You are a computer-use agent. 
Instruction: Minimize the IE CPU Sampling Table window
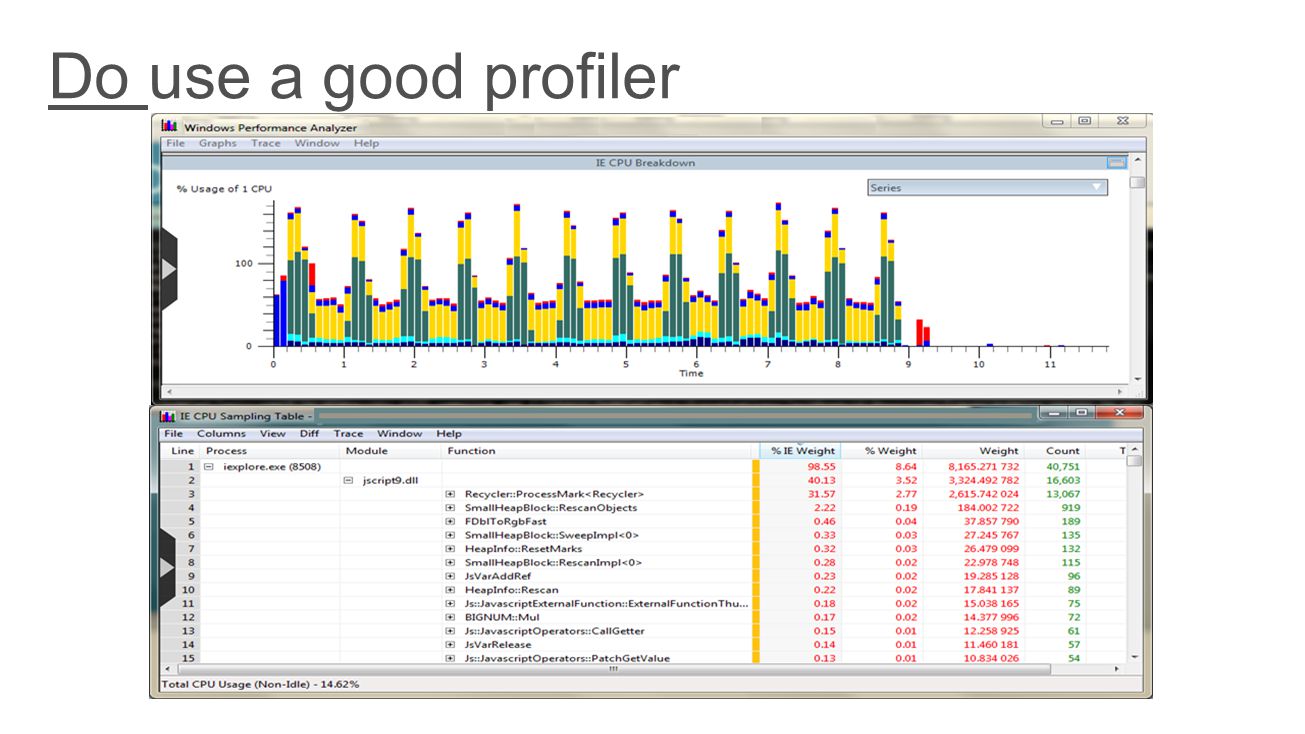tap(1053, 412)
